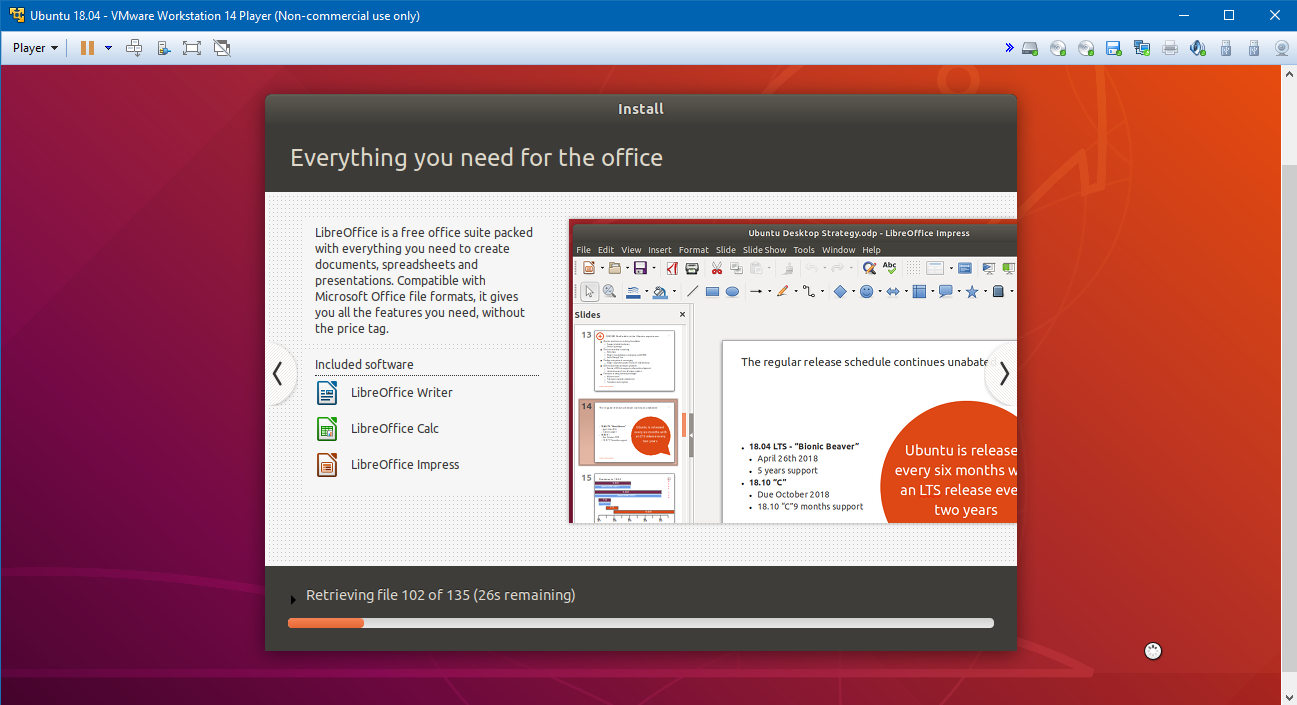Expand the installer details triangle
Viewport: 1297px width, 705px height.
[293, 600]
